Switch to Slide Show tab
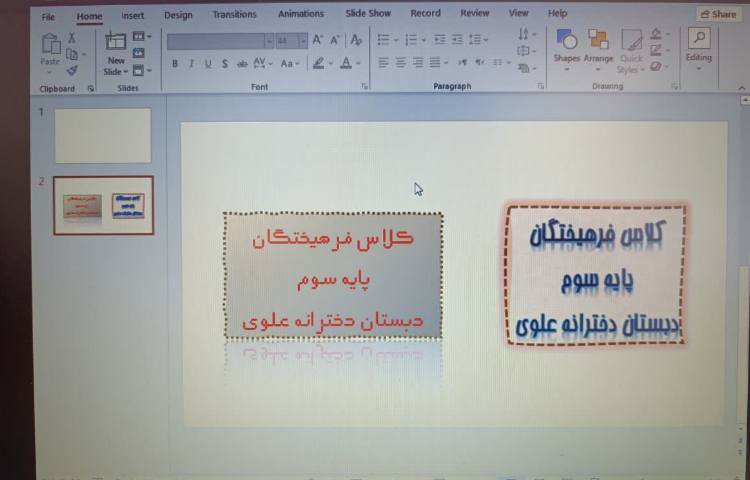Screen dimensions: 750x480 368,13
